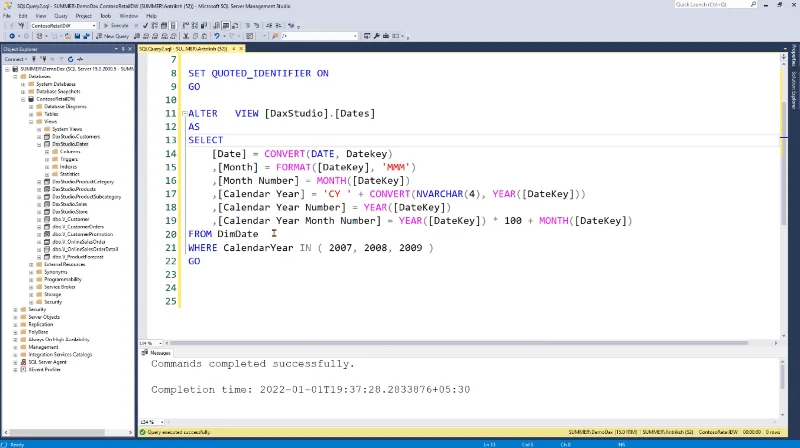The image size is (800, 448).
Task: Click the Refresh icon in Object Explorer
Action: 70,59
